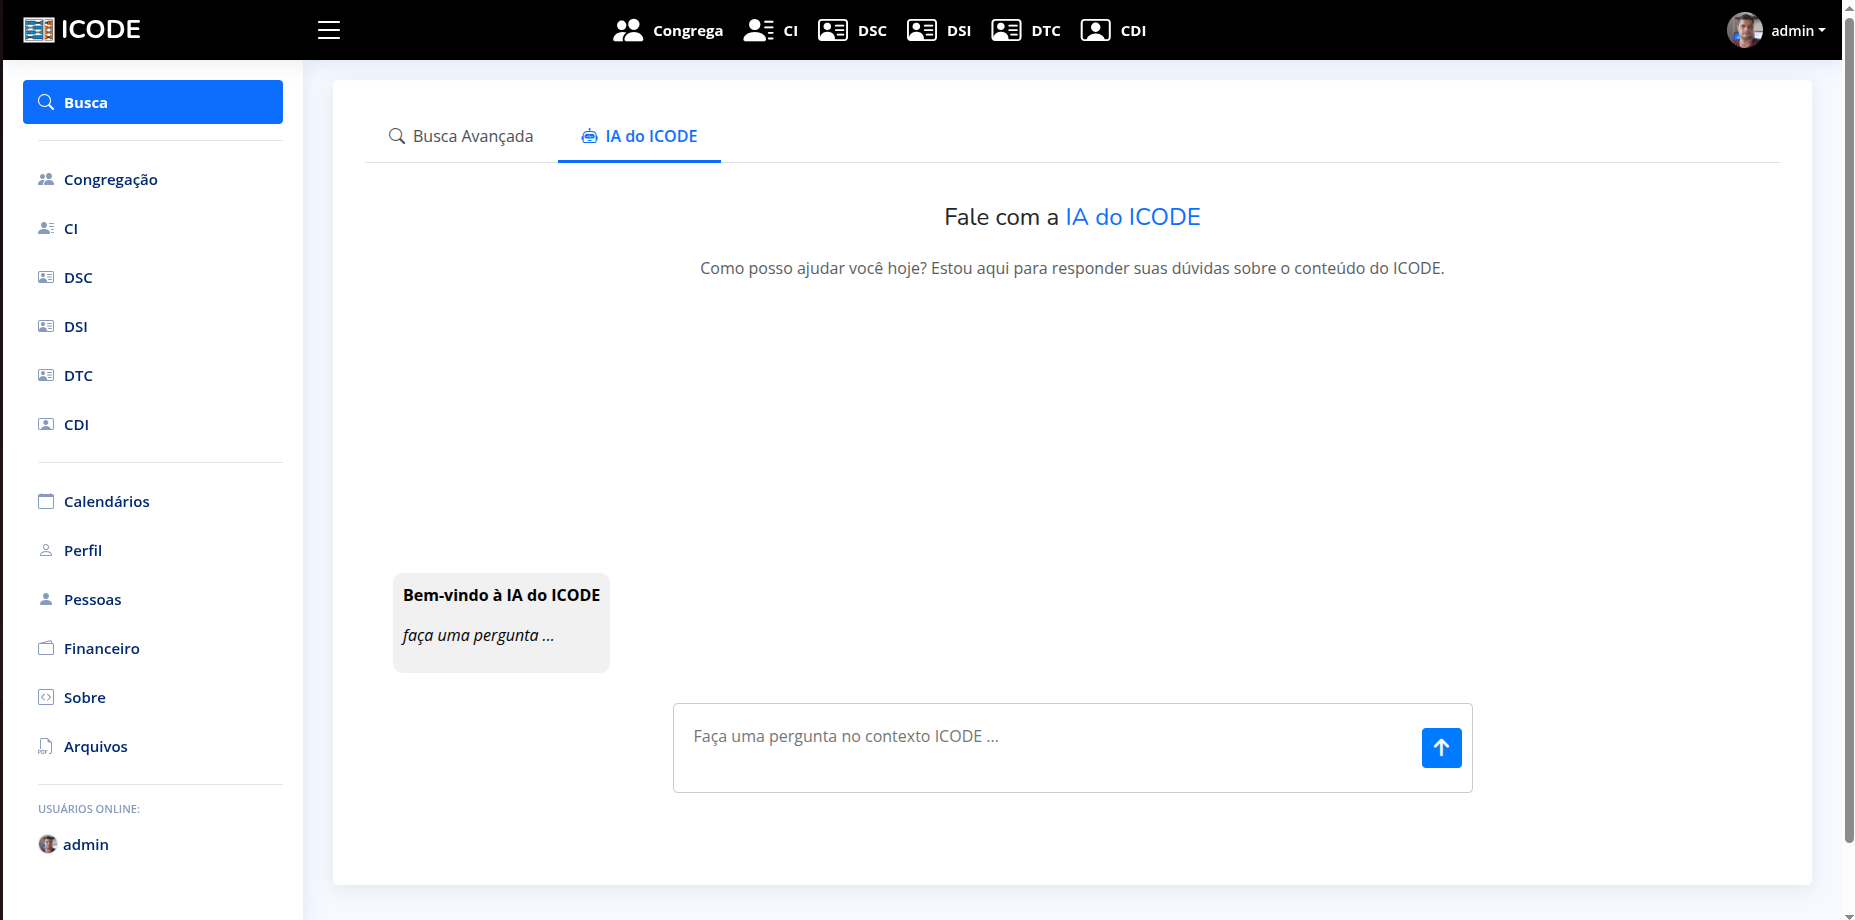Click the DSI icon in top navigation
This screenshot has width=1855, height=920.
point(920,30)
